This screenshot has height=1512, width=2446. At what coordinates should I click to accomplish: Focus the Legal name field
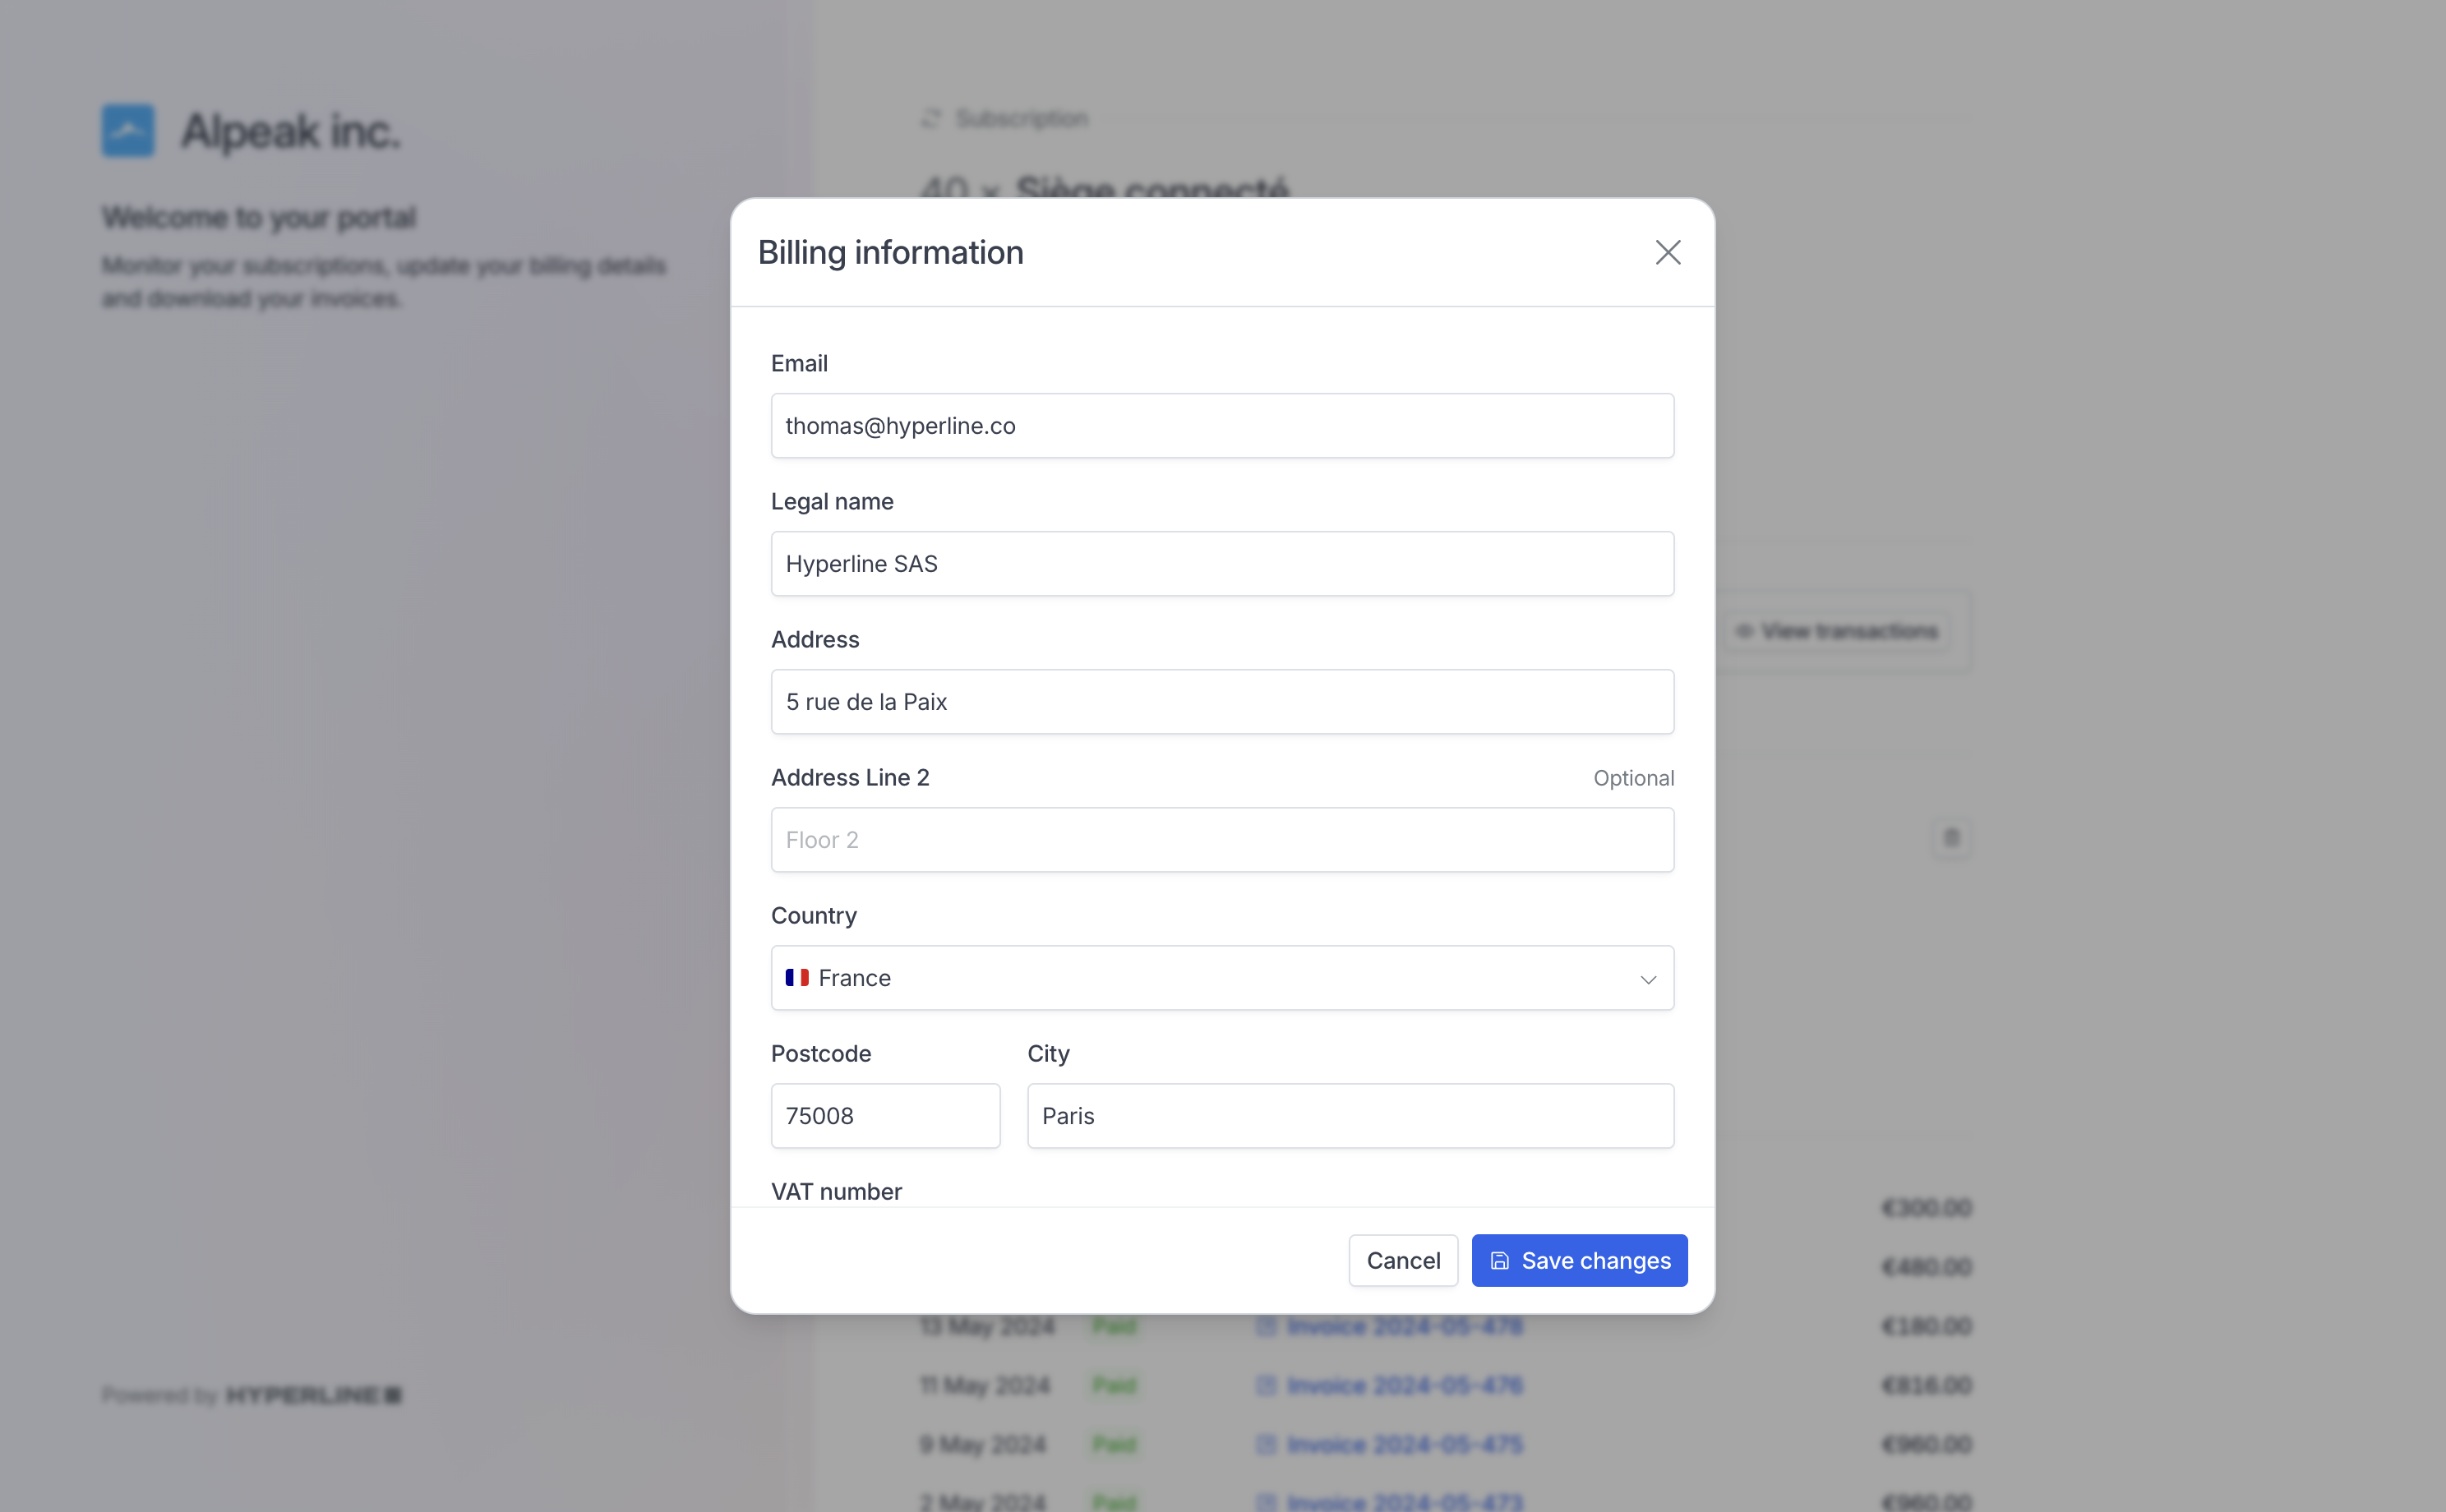(x=1222, y=564)
